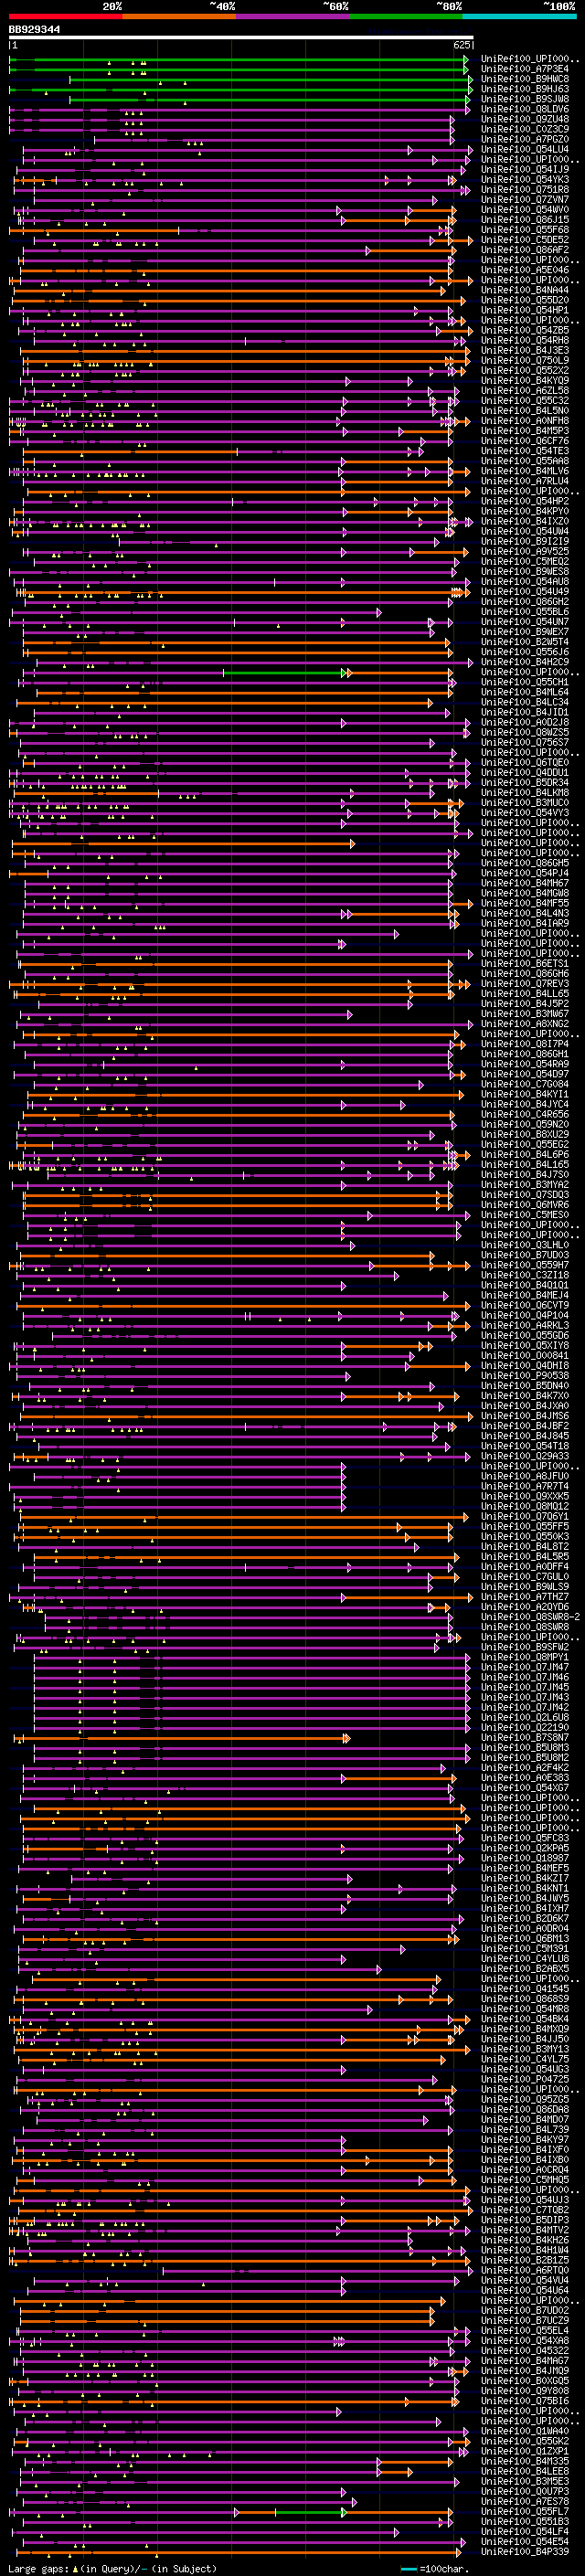Image resolution: width=585 pixels, height=2576 pixels.
Task: Click hit label UniRef100_C3ZI18
Action: (x=525, y=1275)
